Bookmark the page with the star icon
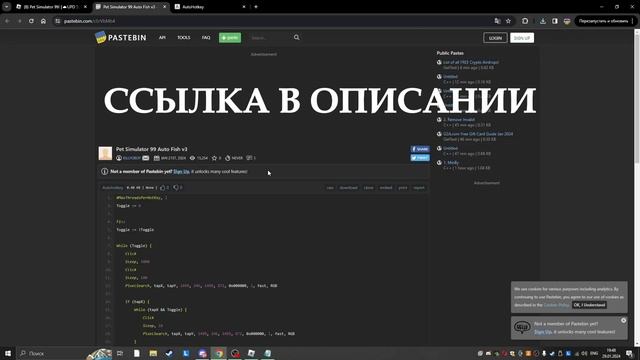 [x=508, y=21]
